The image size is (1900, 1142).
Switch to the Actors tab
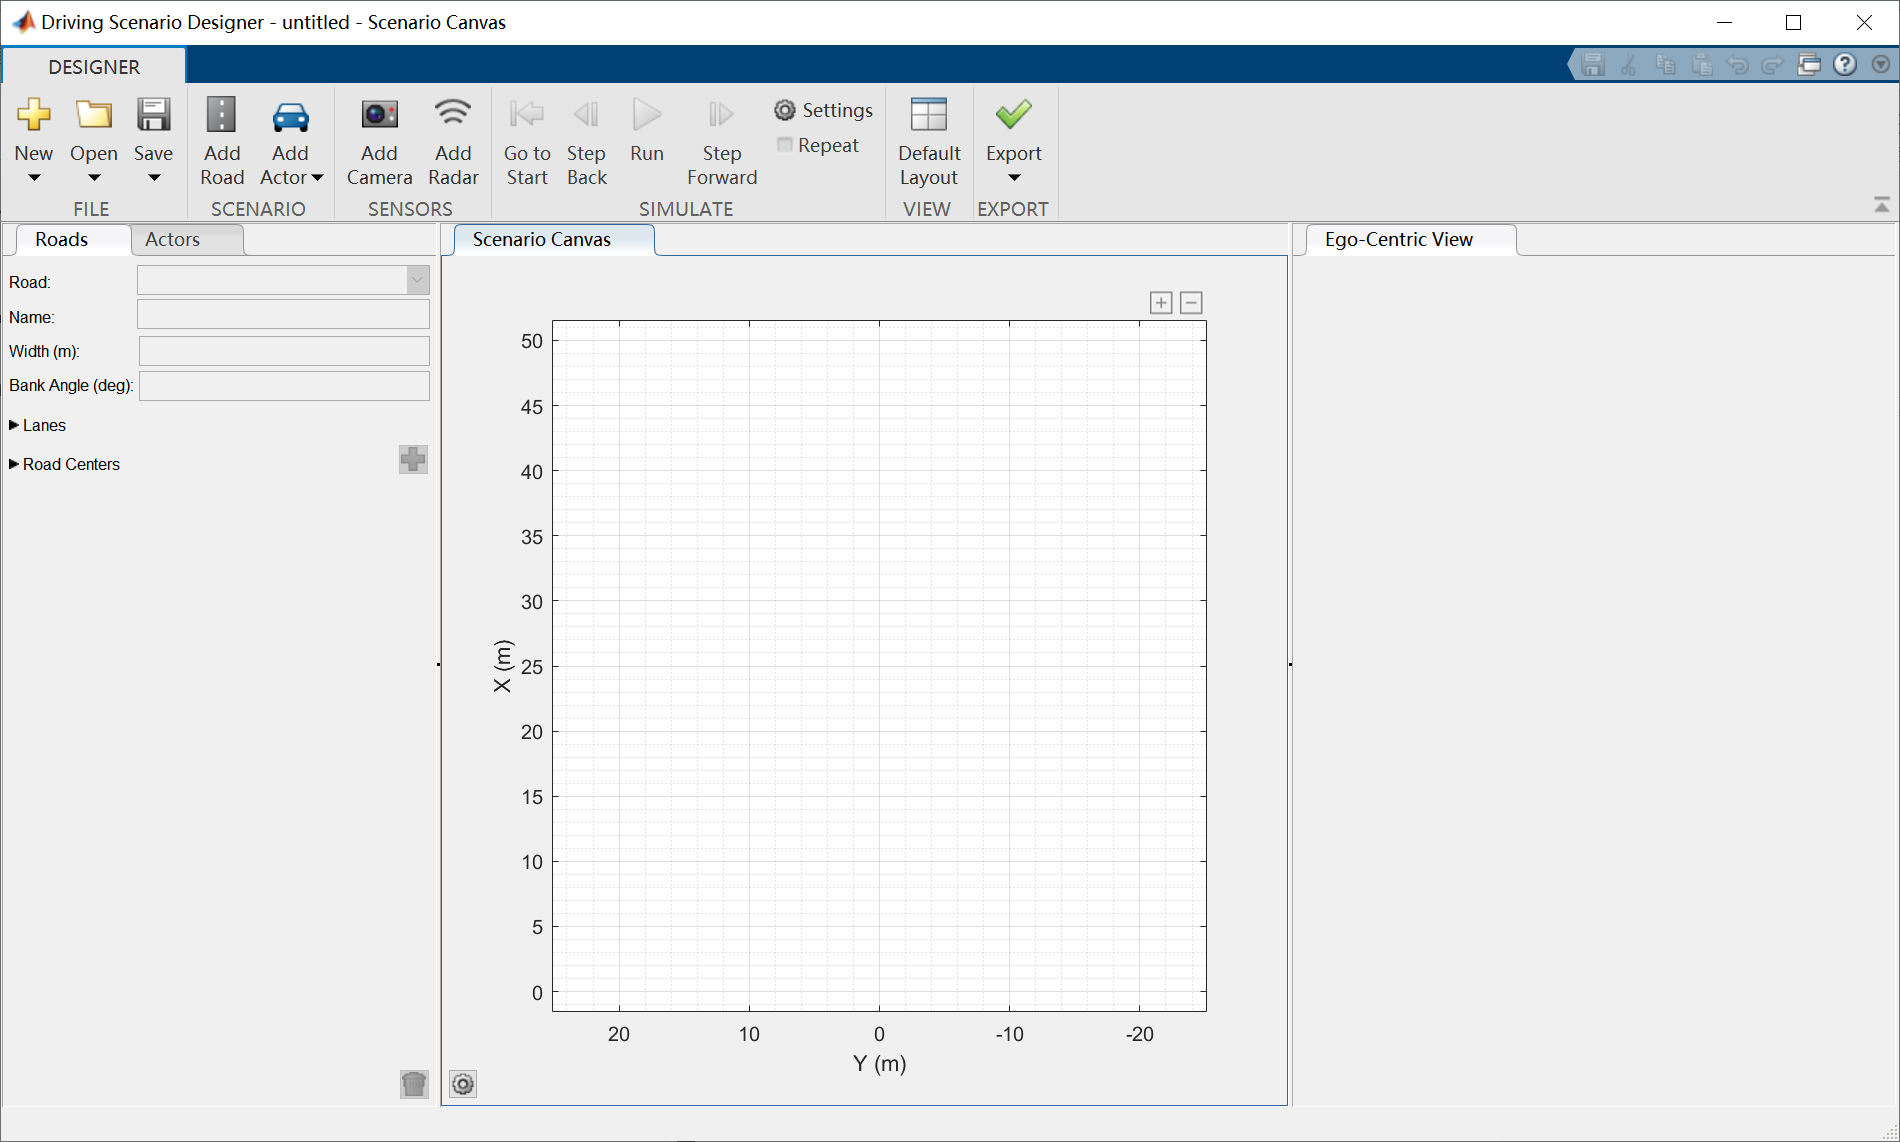click(173, 239)
